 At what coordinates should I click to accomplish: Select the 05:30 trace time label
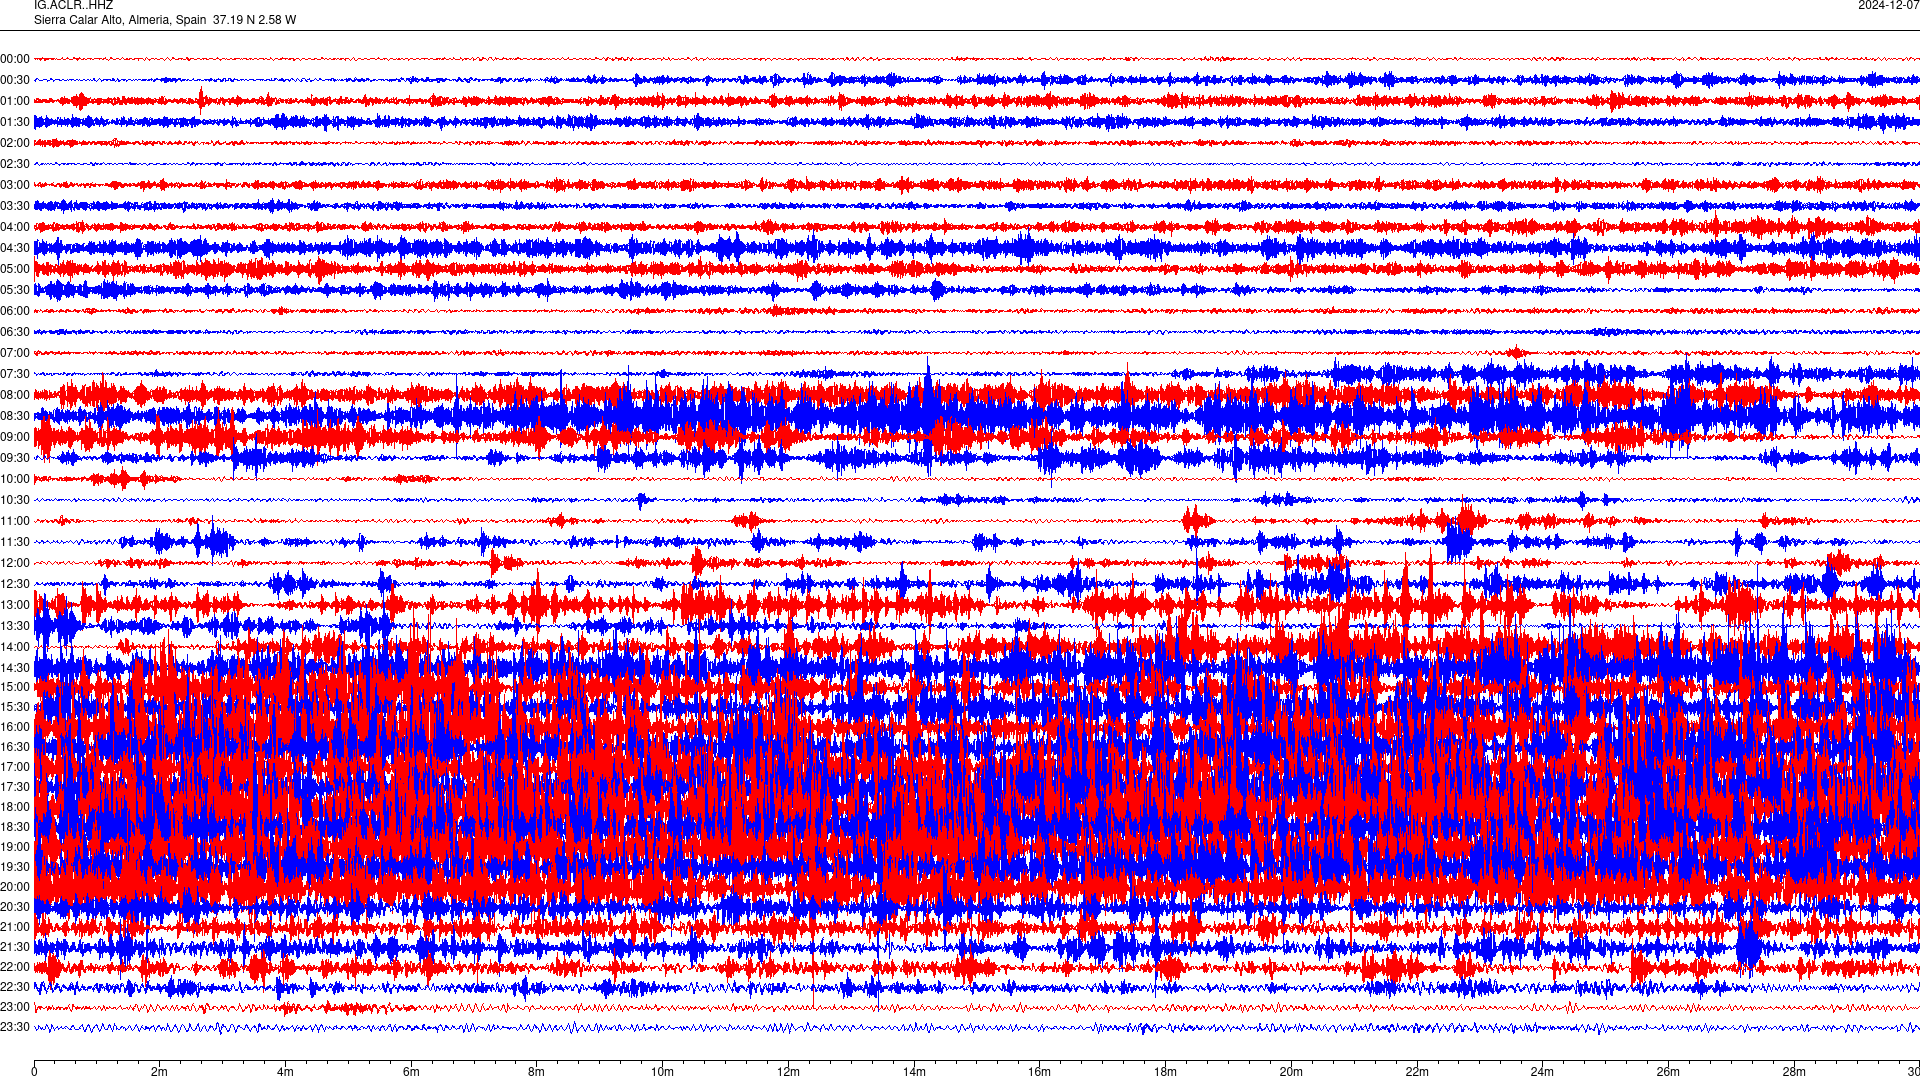[x=15, y=290]
